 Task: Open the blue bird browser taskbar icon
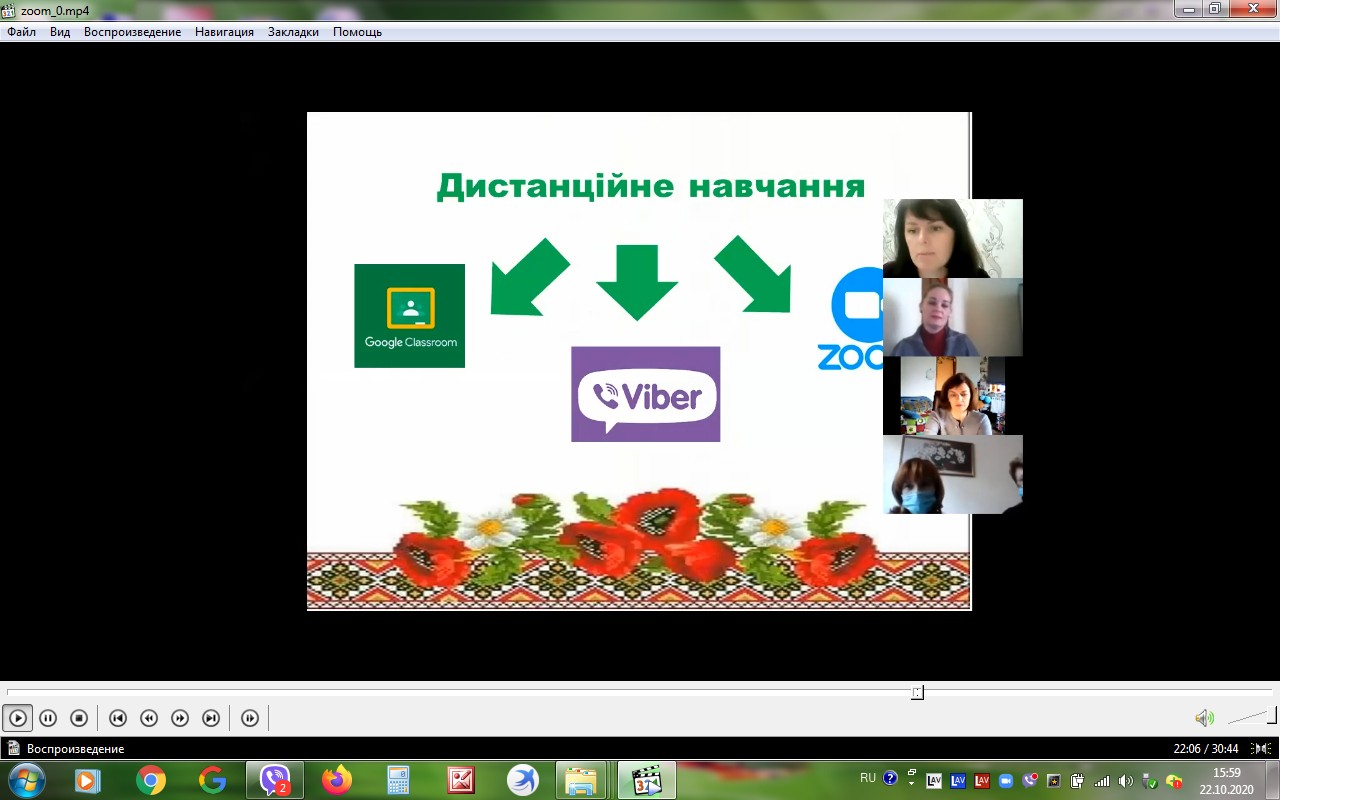point(523,780)
